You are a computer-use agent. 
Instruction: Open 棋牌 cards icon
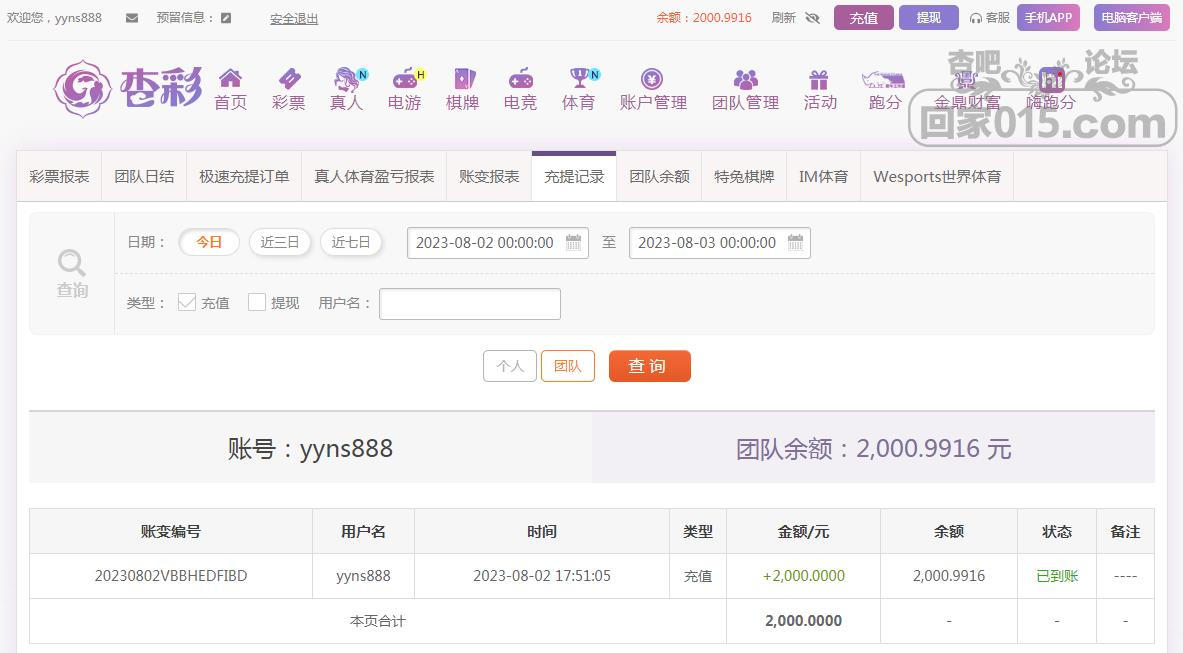tap(463, 78)
